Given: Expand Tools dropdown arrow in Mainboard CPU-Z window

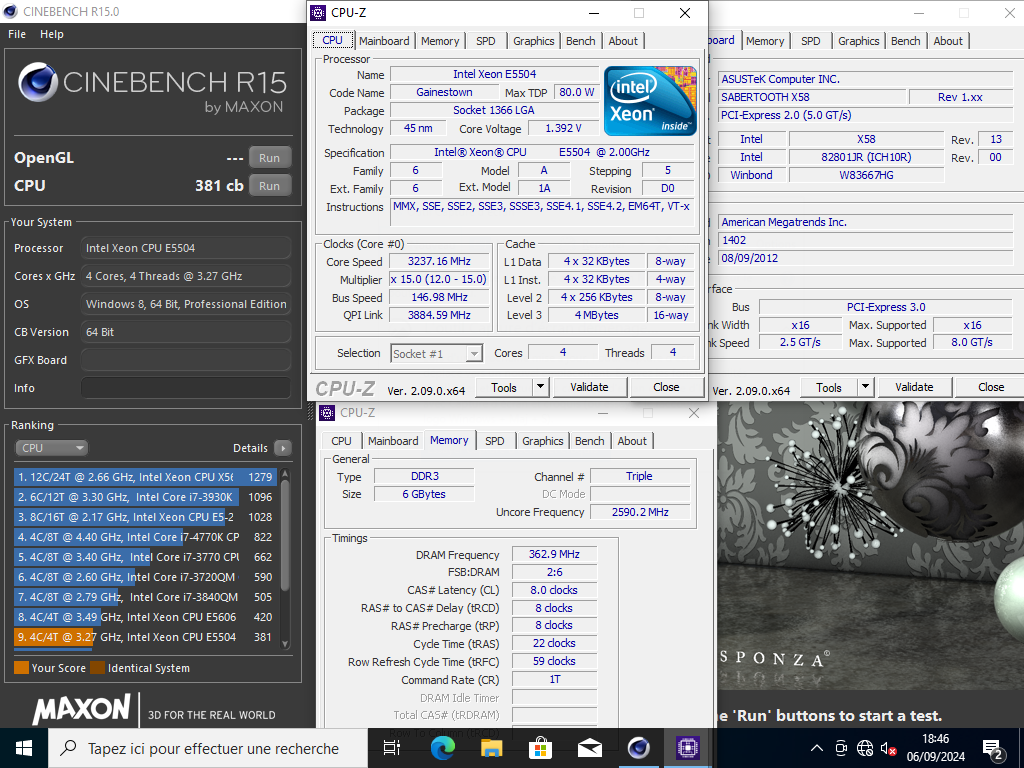Looking at the screenshot, I should 865,387.
